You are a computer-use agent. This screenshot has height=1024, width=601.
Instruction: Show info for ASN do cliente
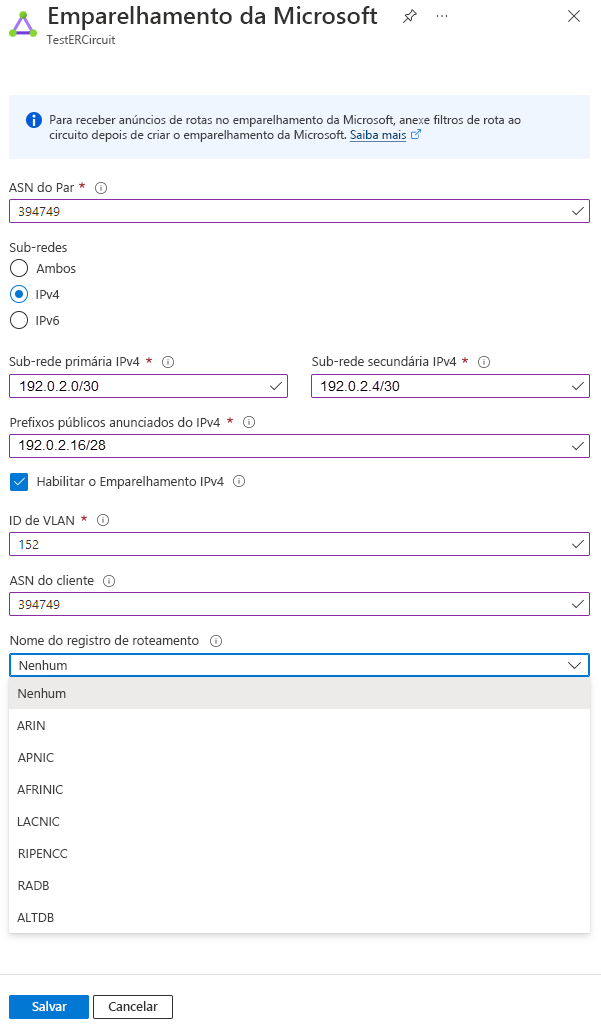click(x=109, y=580)
